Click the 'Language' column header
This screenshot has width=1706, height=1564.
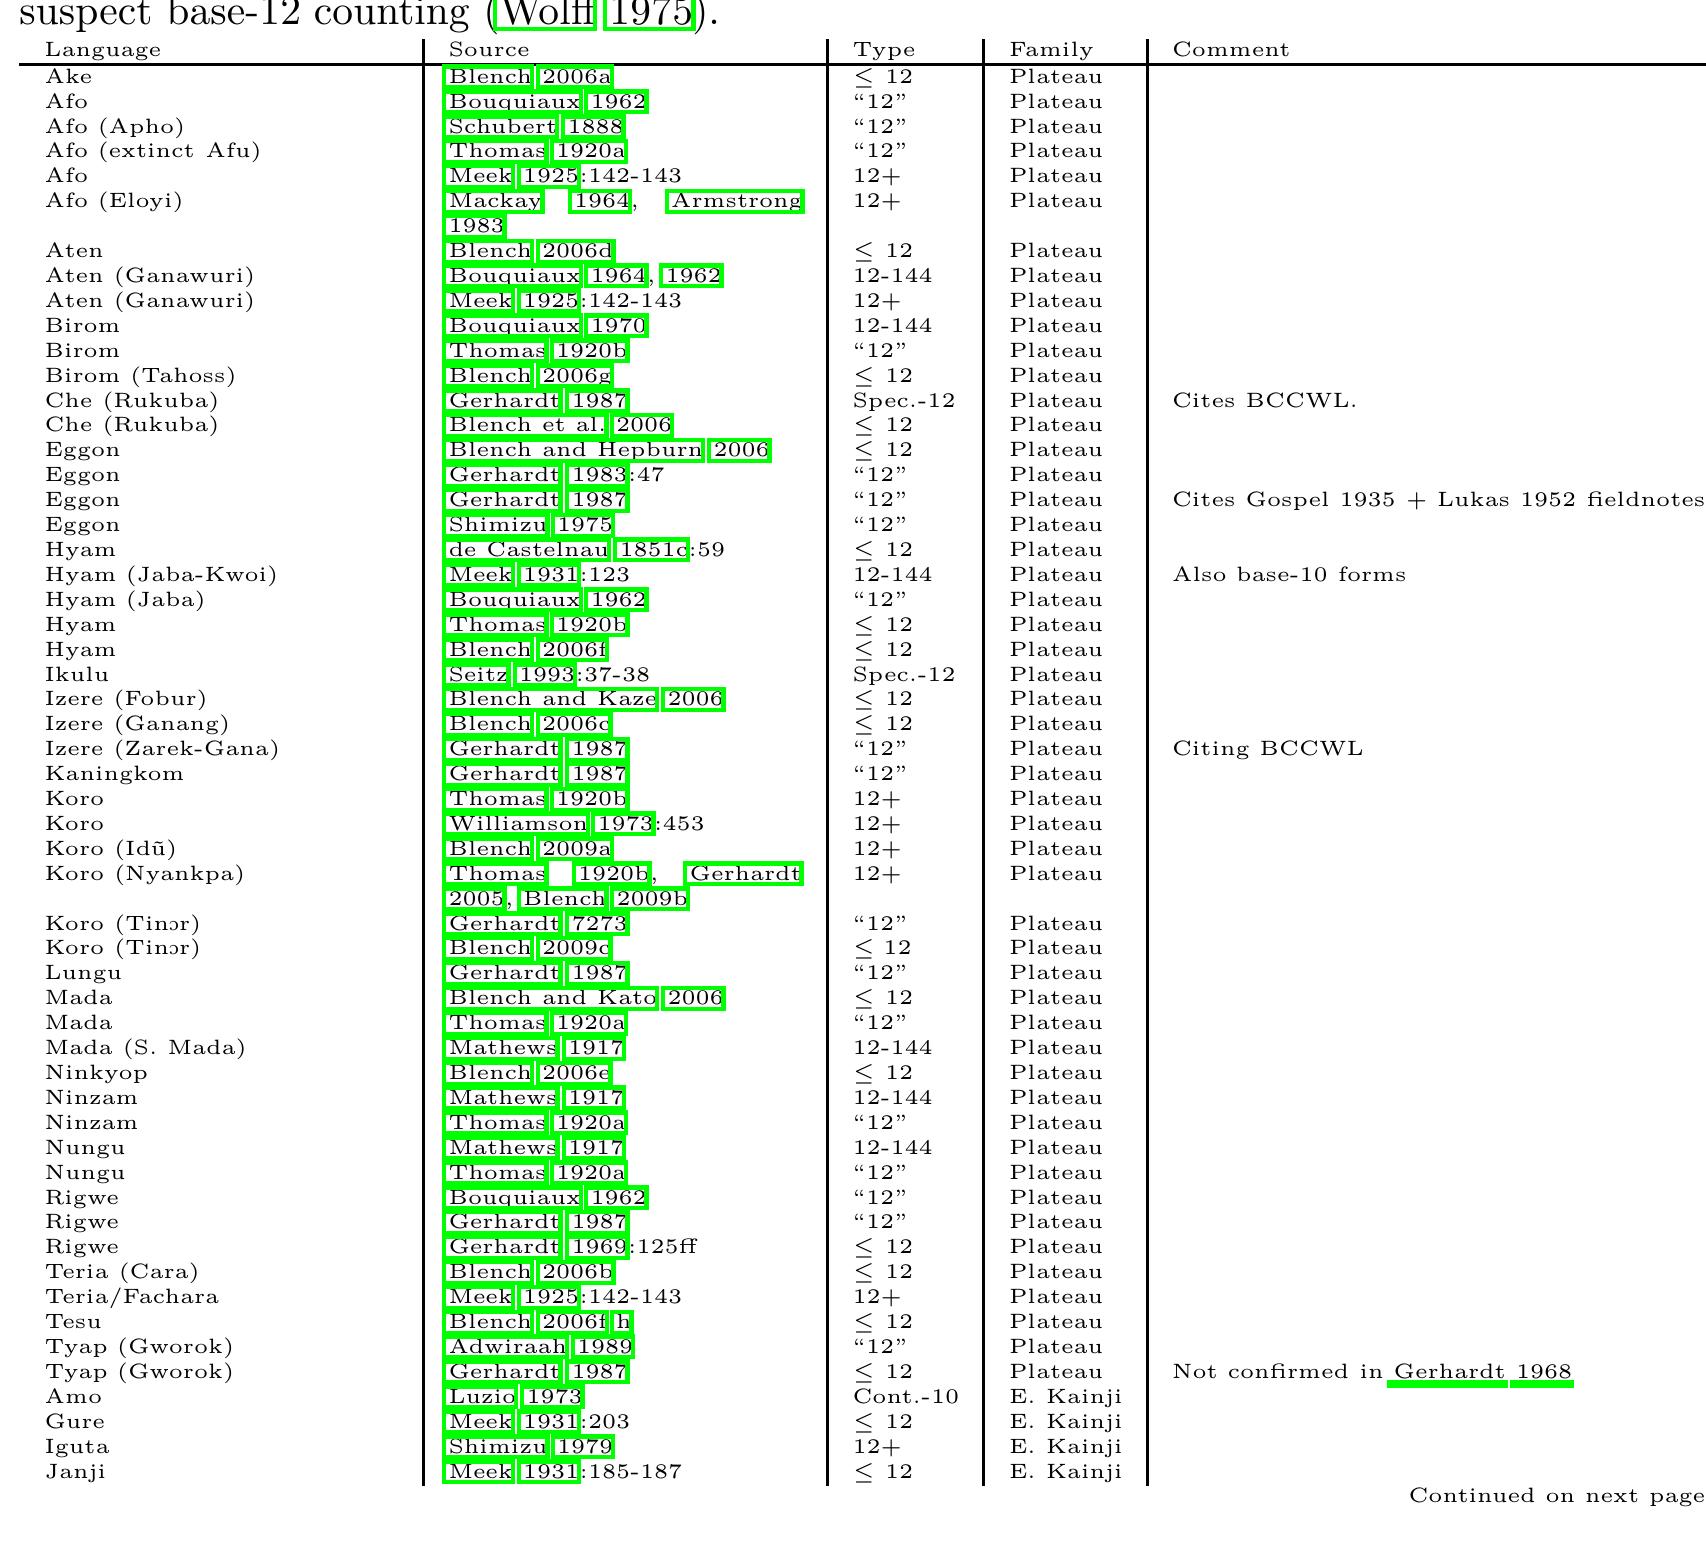pyautogui.click(x=103, y=50)
